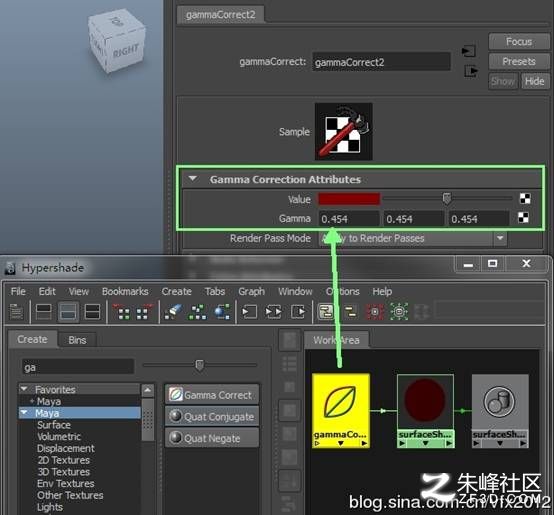
Task: Select the gray shading group node
Action: tap(500, 410)
